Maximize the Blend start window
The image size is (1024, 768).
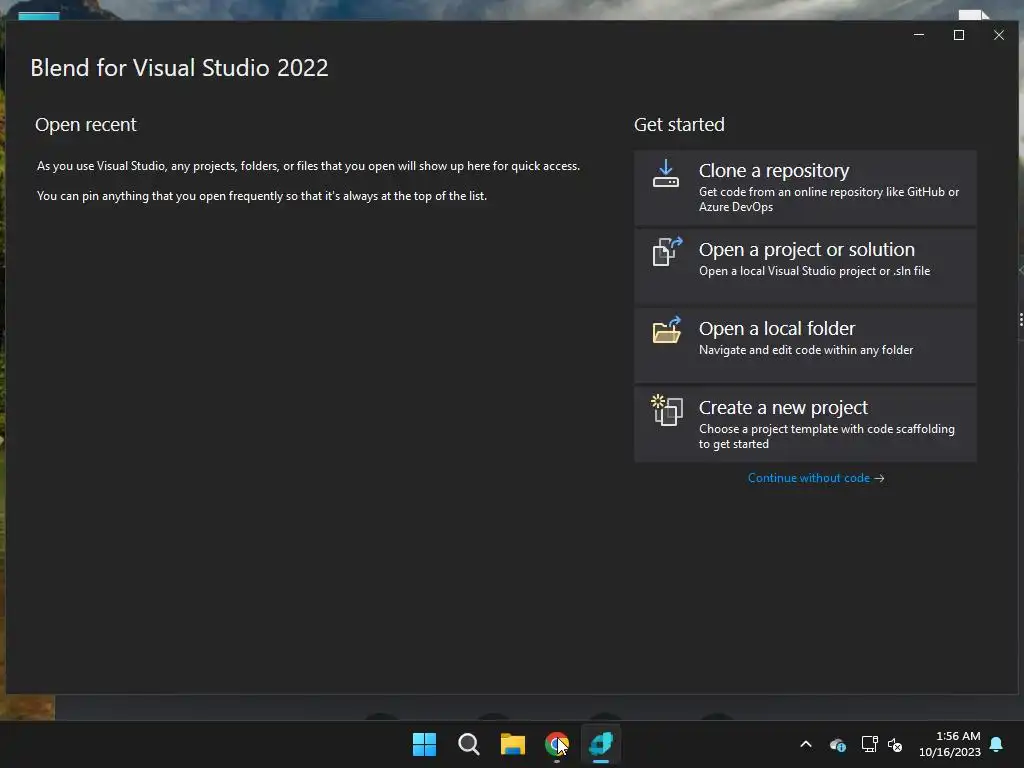point(959,35)
